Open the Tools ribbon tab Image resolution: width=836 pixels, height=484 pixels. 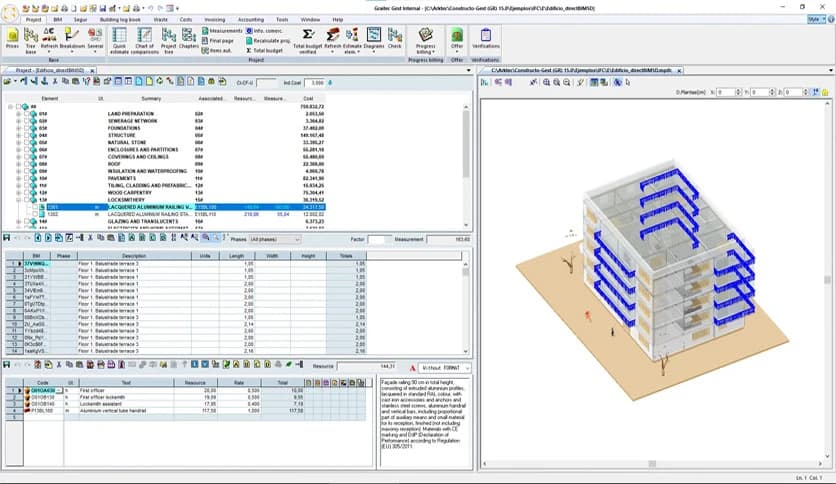pos(282,20)
